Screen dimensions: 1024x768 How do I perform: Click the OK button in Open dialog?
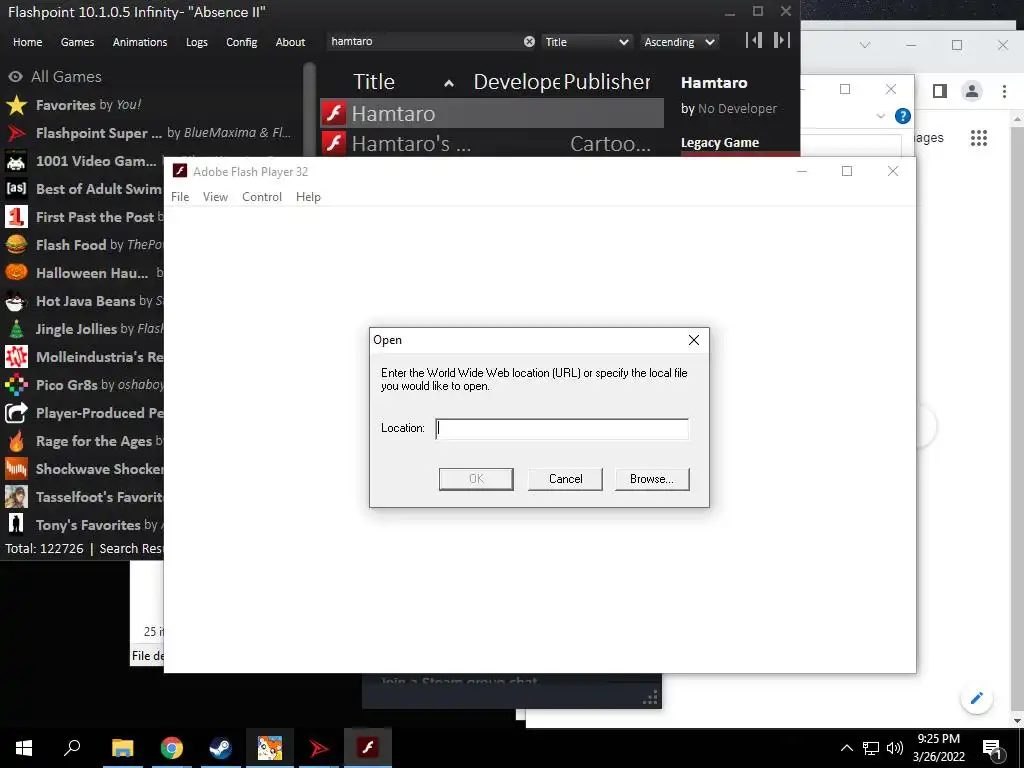[x=476, y=479]
